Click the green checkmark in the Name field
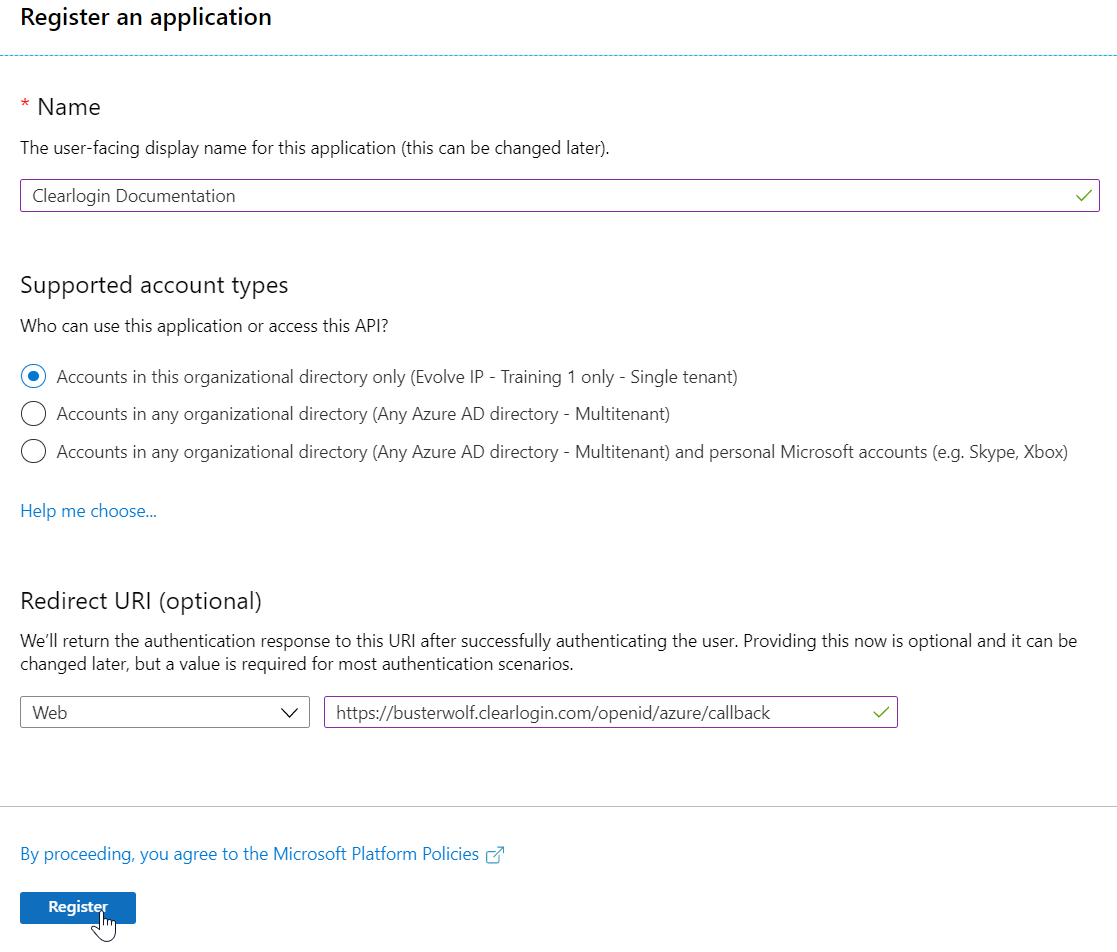The image size is (1117, 952). coord(1083,196)
